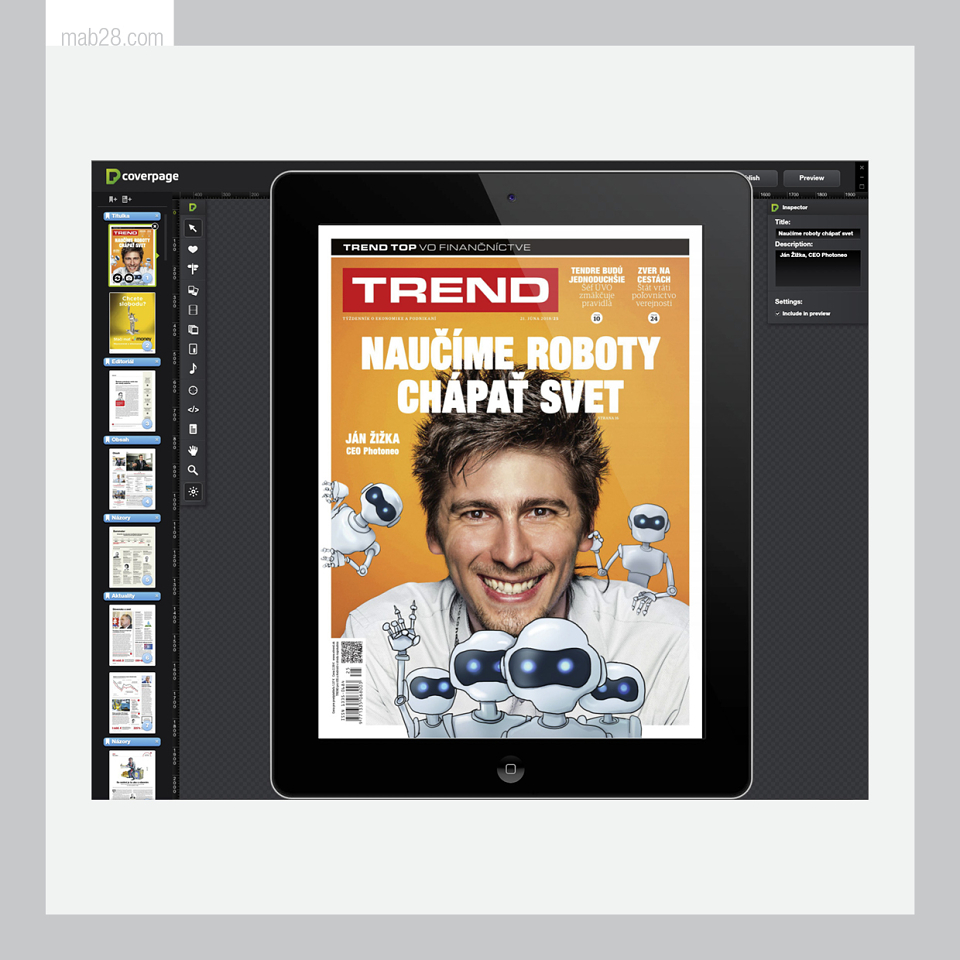Select the magnifier zoom tool
This screenshot has height=960, width=960.
(x=193, y=470)
